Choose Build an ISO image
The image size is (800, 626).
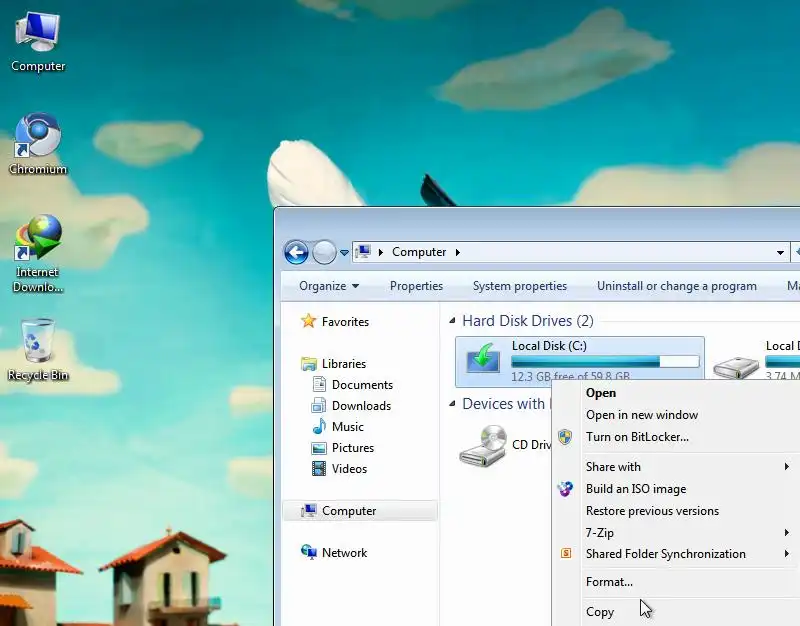(x=636, y=489)
